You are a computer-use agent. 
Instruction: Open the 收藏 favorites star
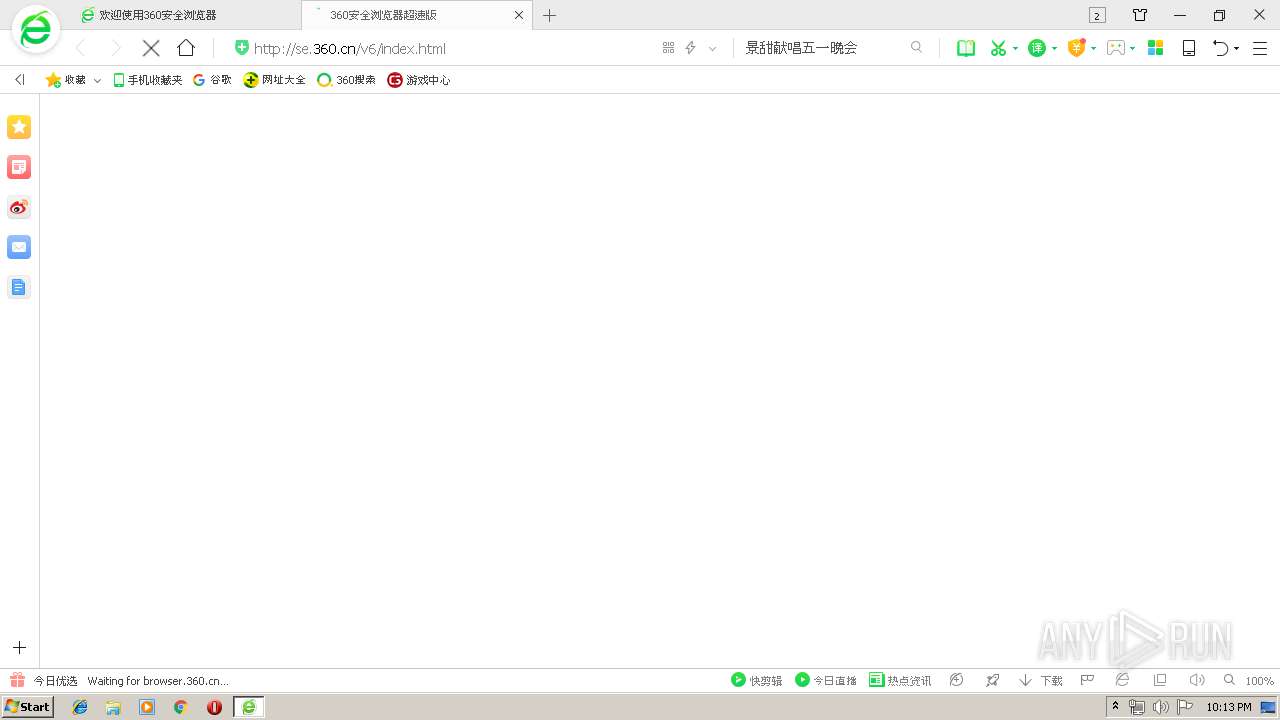point(65,80)
